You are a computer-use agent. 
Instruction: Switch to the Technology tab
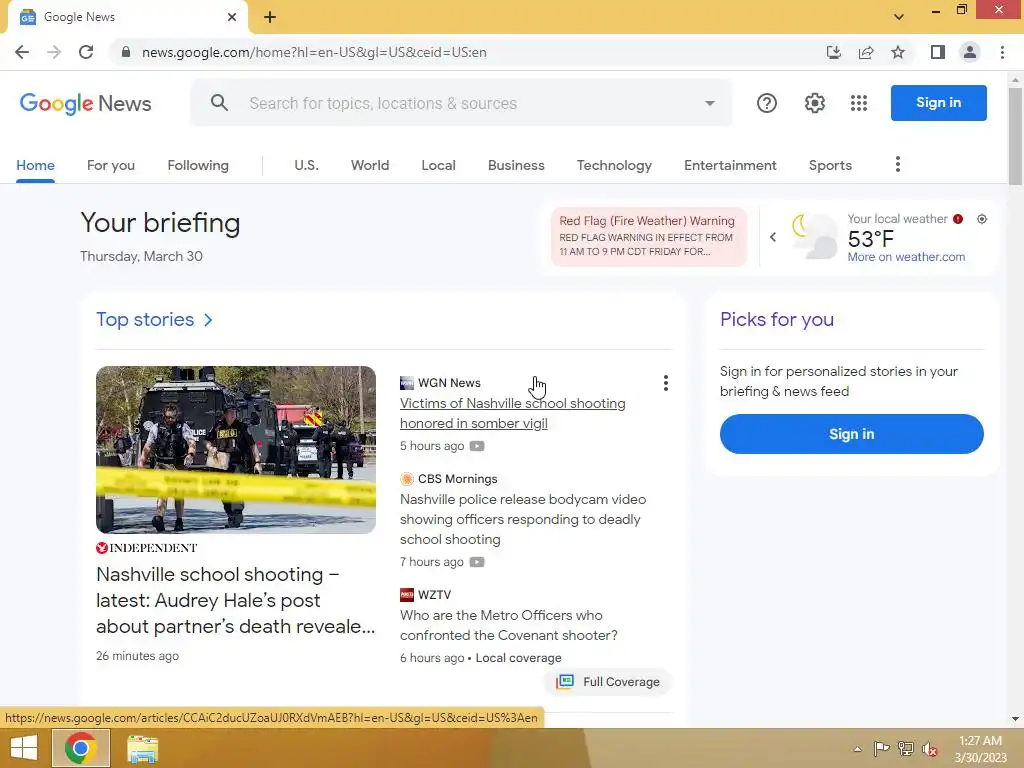point(614,165)
